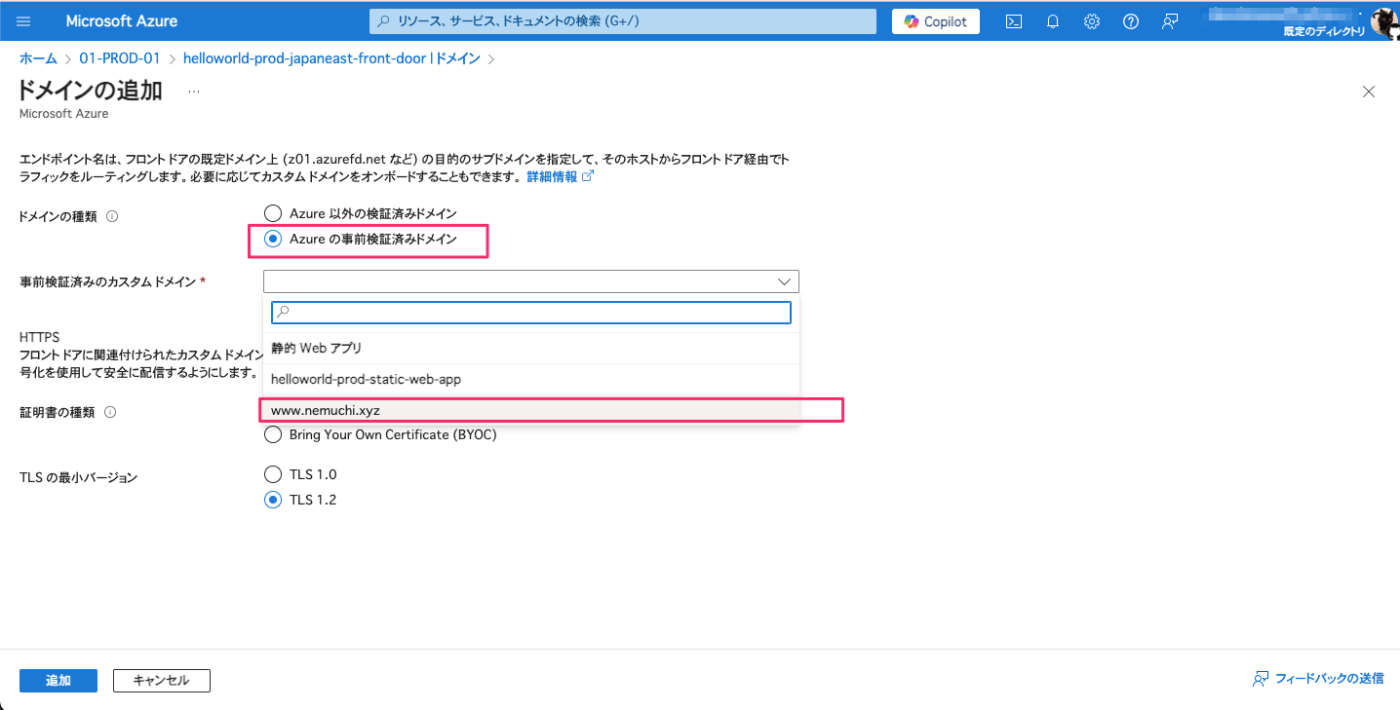Click the user account avatar
The height and width of the screenshot is (710, 1400).
[x=1387, y=20]
